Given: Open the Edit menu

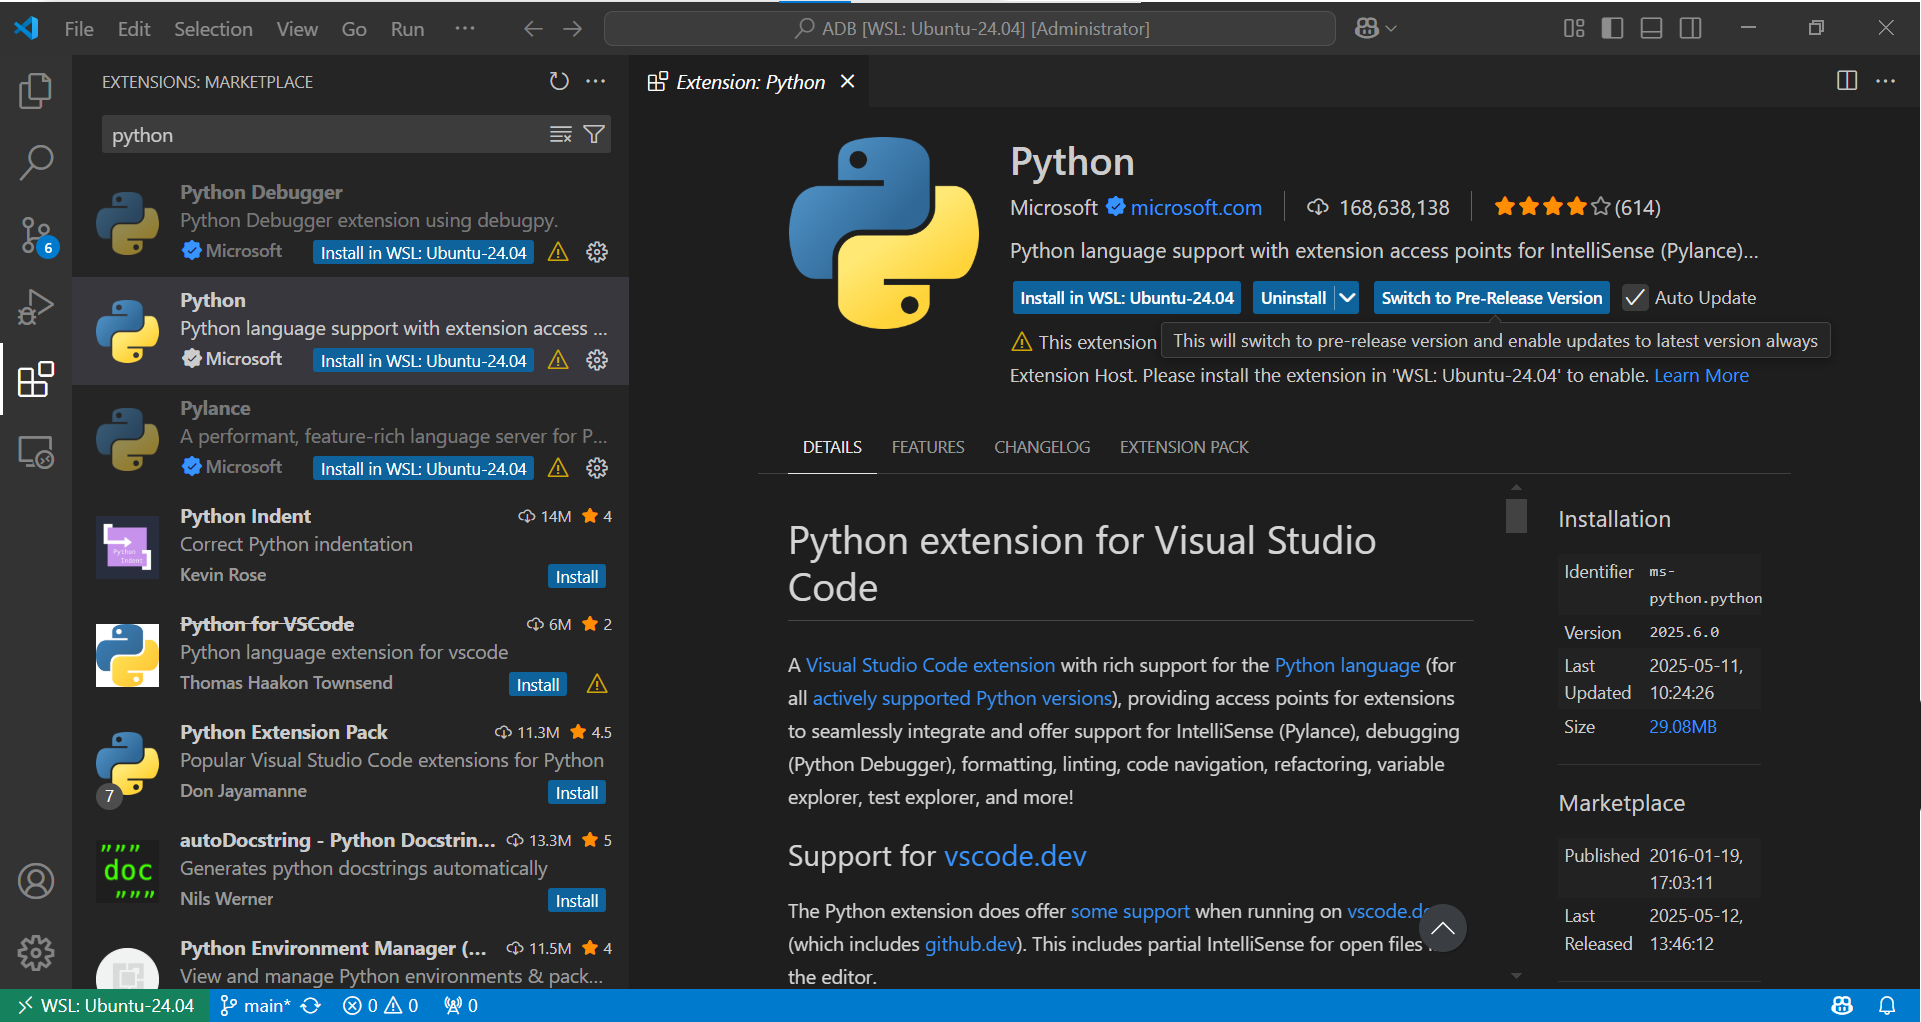Looking at the screenshot, I should pyautogui.click(x=134, y=29).
